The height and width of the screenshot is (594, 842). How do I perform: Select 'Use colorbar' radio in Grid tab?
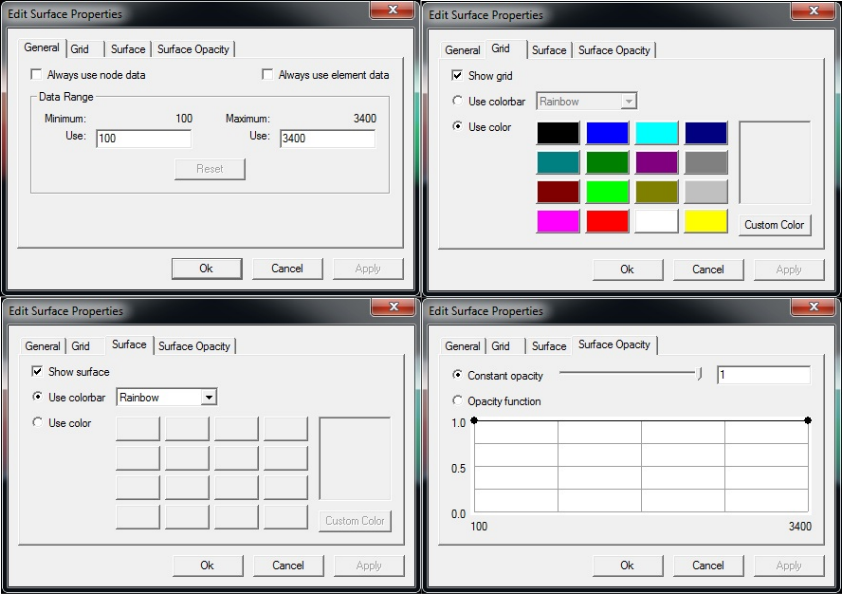point(457,100)
